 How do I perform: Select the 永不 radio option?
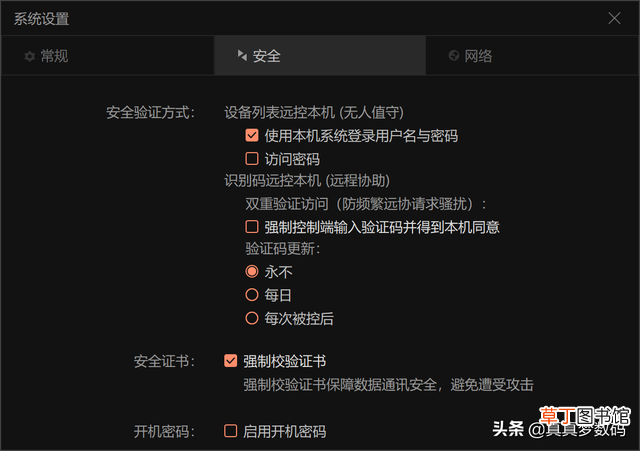pyautogui.click(x=252, y=271)
